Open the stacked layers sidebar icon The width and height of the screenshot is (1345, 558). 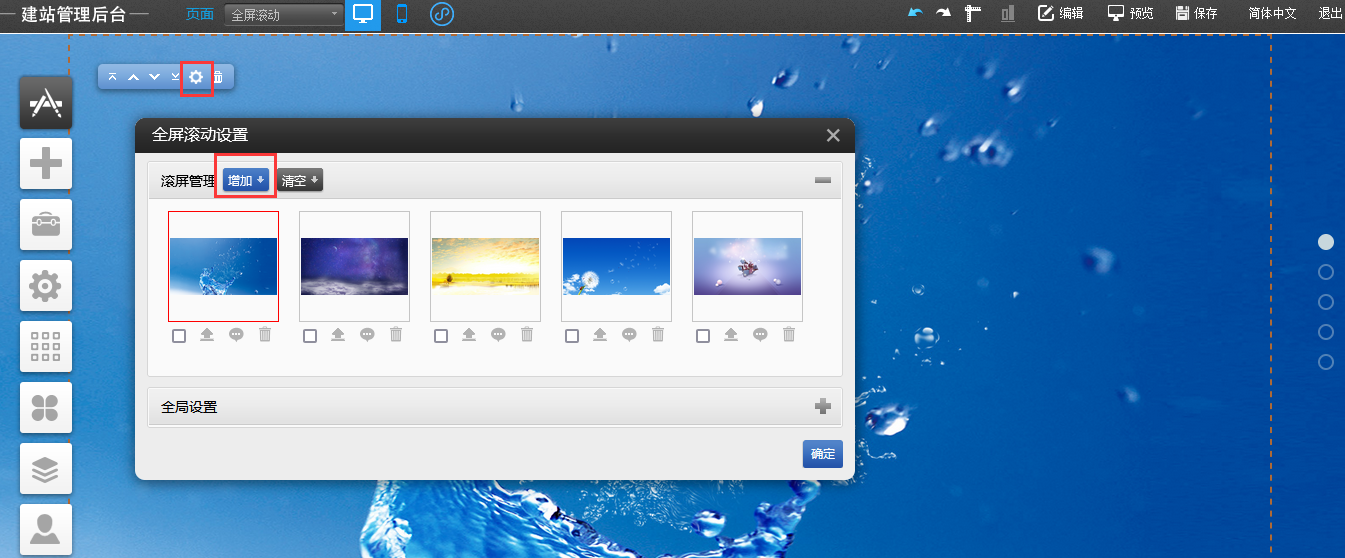46,469
